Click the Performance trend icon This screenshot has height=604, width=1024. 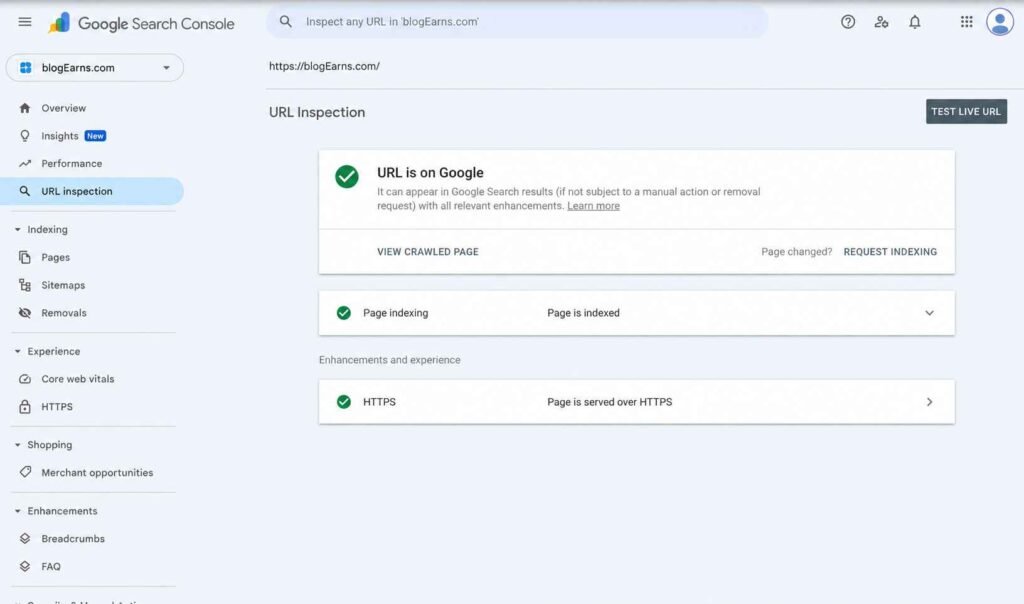click(x=25, y=164)
